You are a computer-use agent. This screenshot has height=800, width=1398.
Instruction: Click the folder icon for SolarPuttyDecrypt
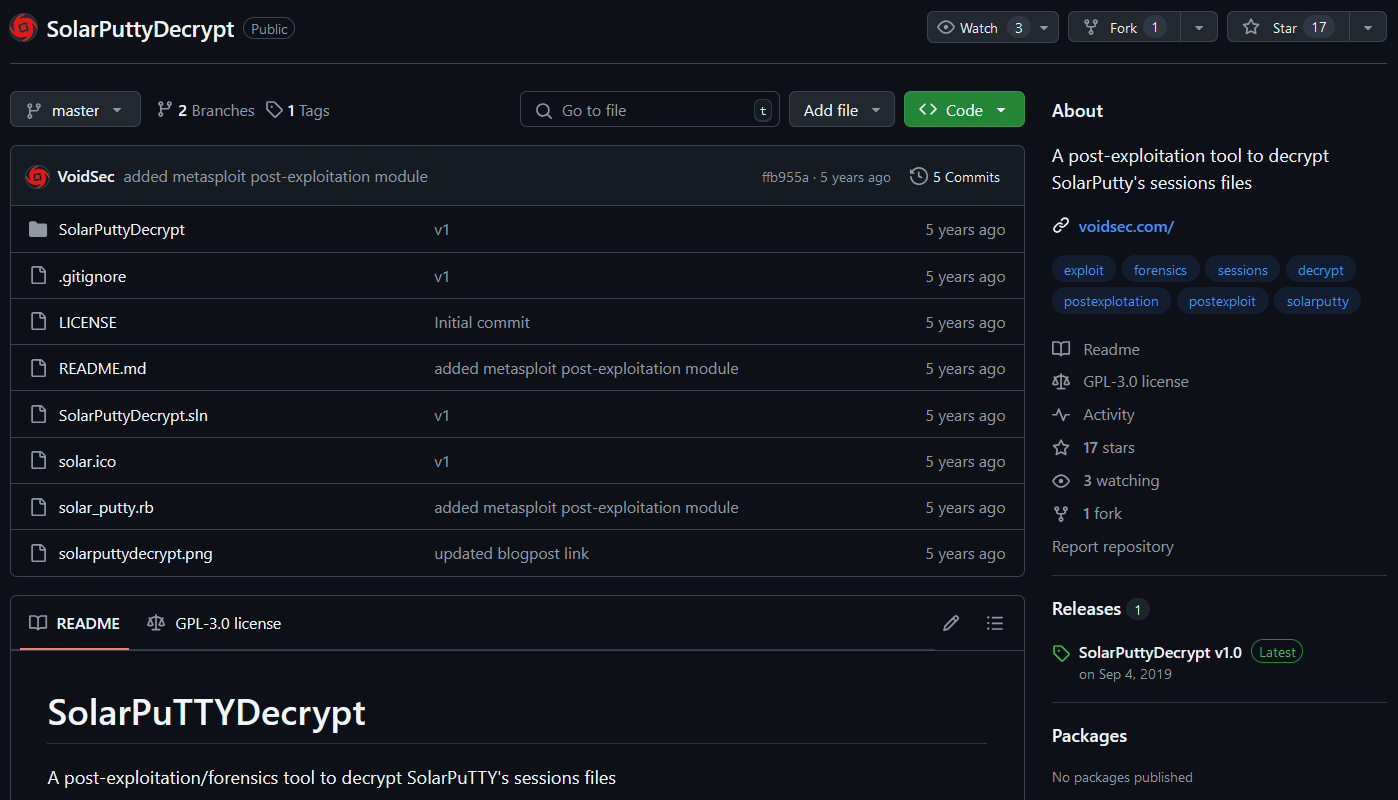point(38,230)
